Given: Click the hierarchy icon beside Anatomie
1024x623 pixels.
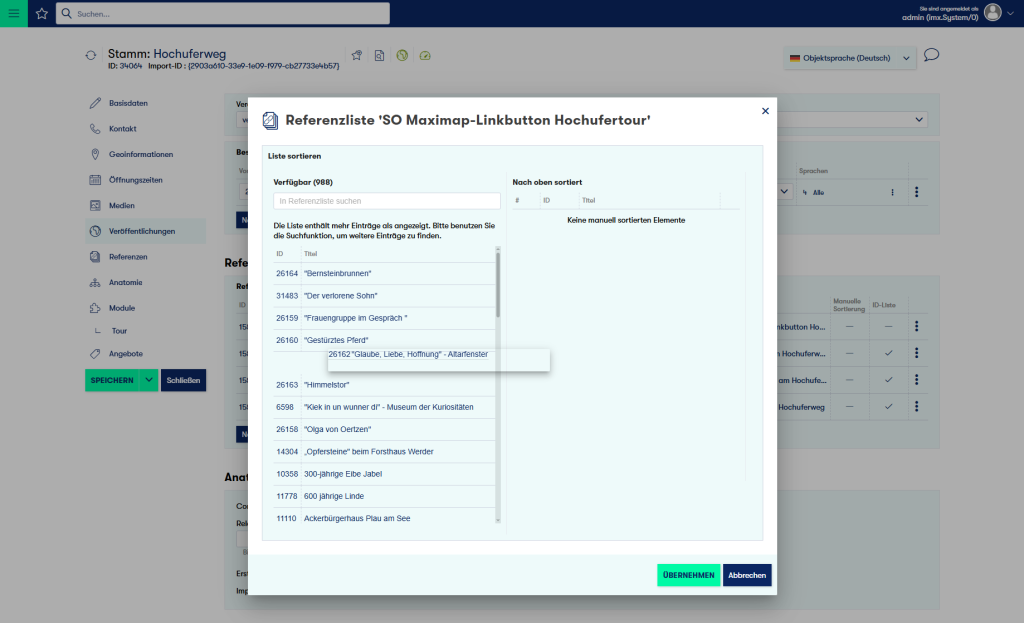Looking at the screenshot, I should coord(95,282).
